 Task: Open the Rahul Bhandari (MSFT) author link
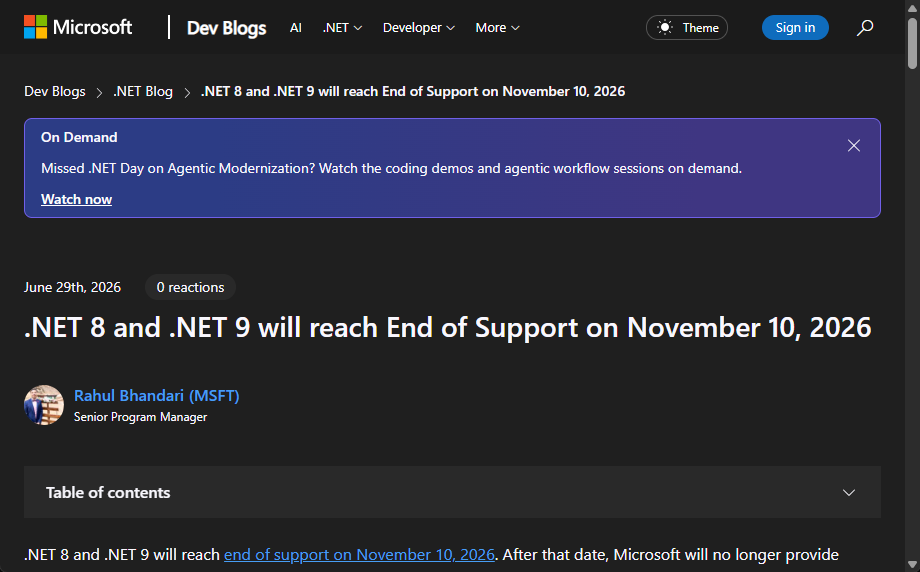157,395
